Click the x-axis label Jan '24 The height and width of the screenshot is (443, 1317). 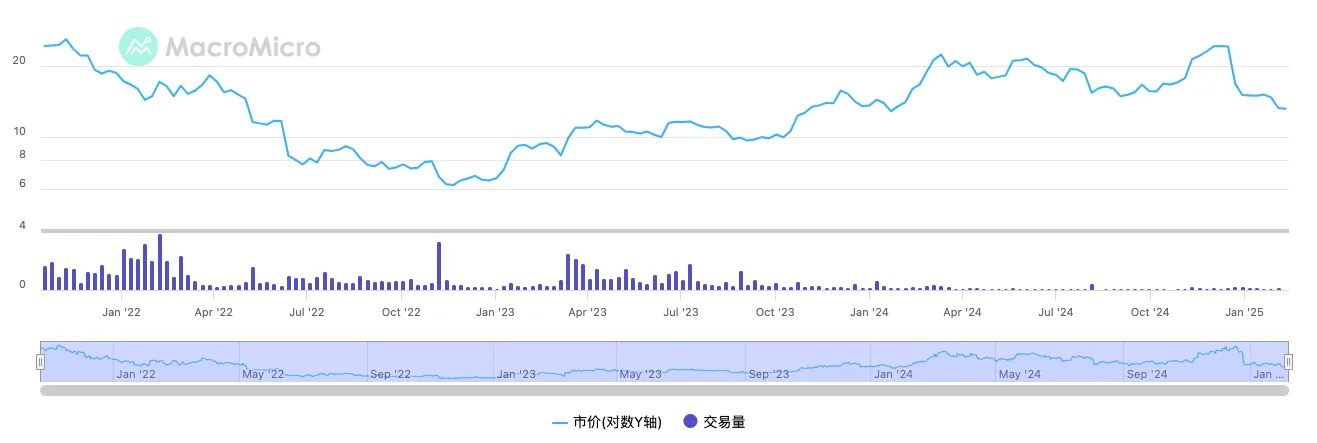[x=869, y=312]
